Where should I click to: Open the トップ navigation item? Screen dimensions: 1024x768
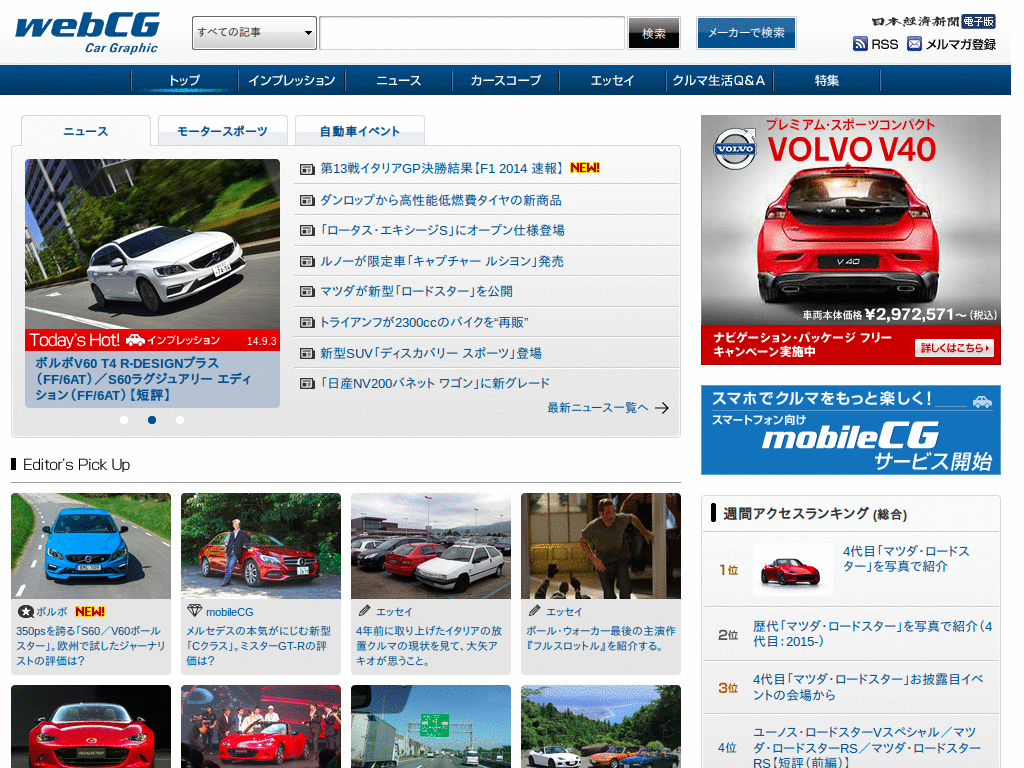point(184,80)
